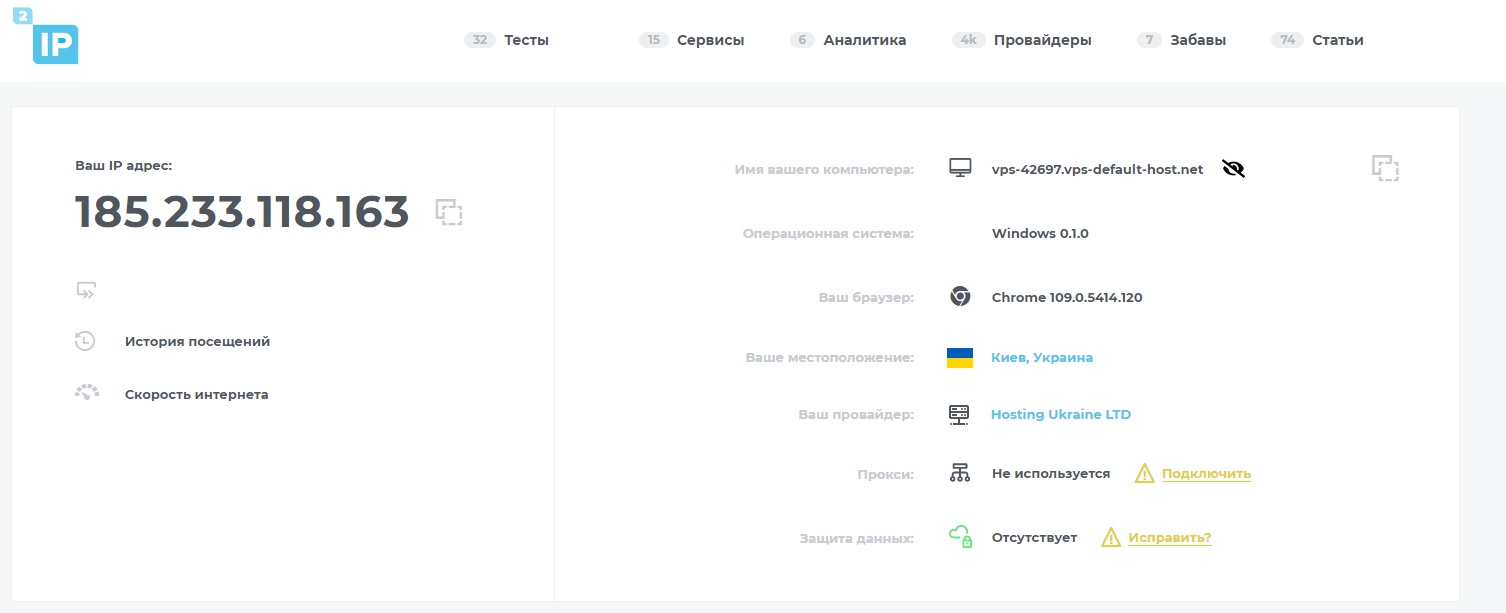Viewport: 1506px width, 613px height.
Task: Click the 2IP site logo
Action: pyautogui.click(x=47, y=40)
